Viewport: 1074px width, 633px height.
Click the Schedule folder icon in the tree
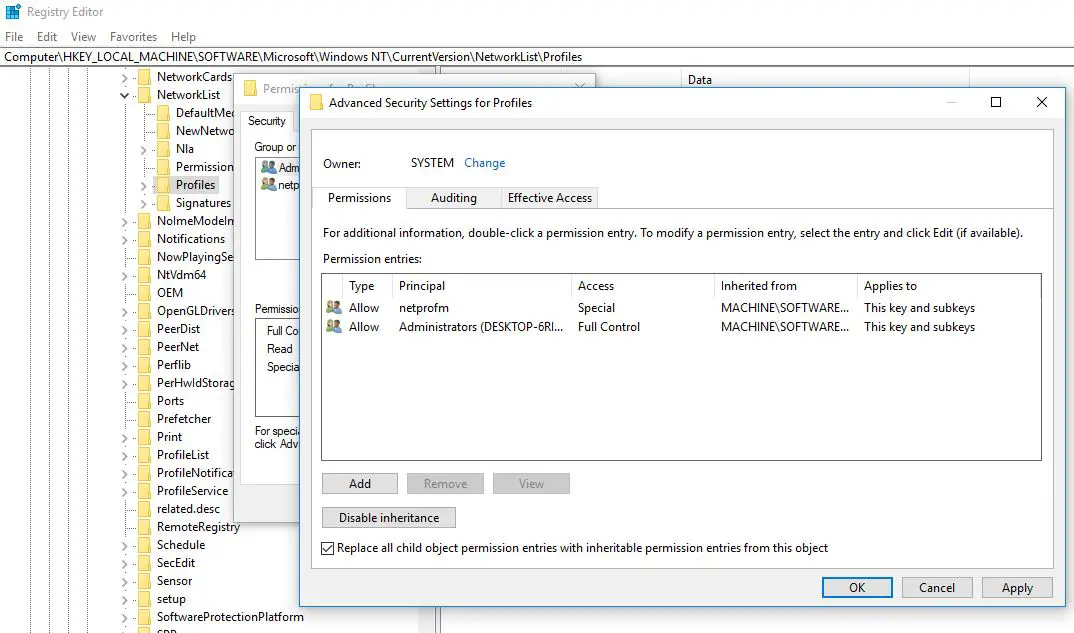tap(144, 545)
